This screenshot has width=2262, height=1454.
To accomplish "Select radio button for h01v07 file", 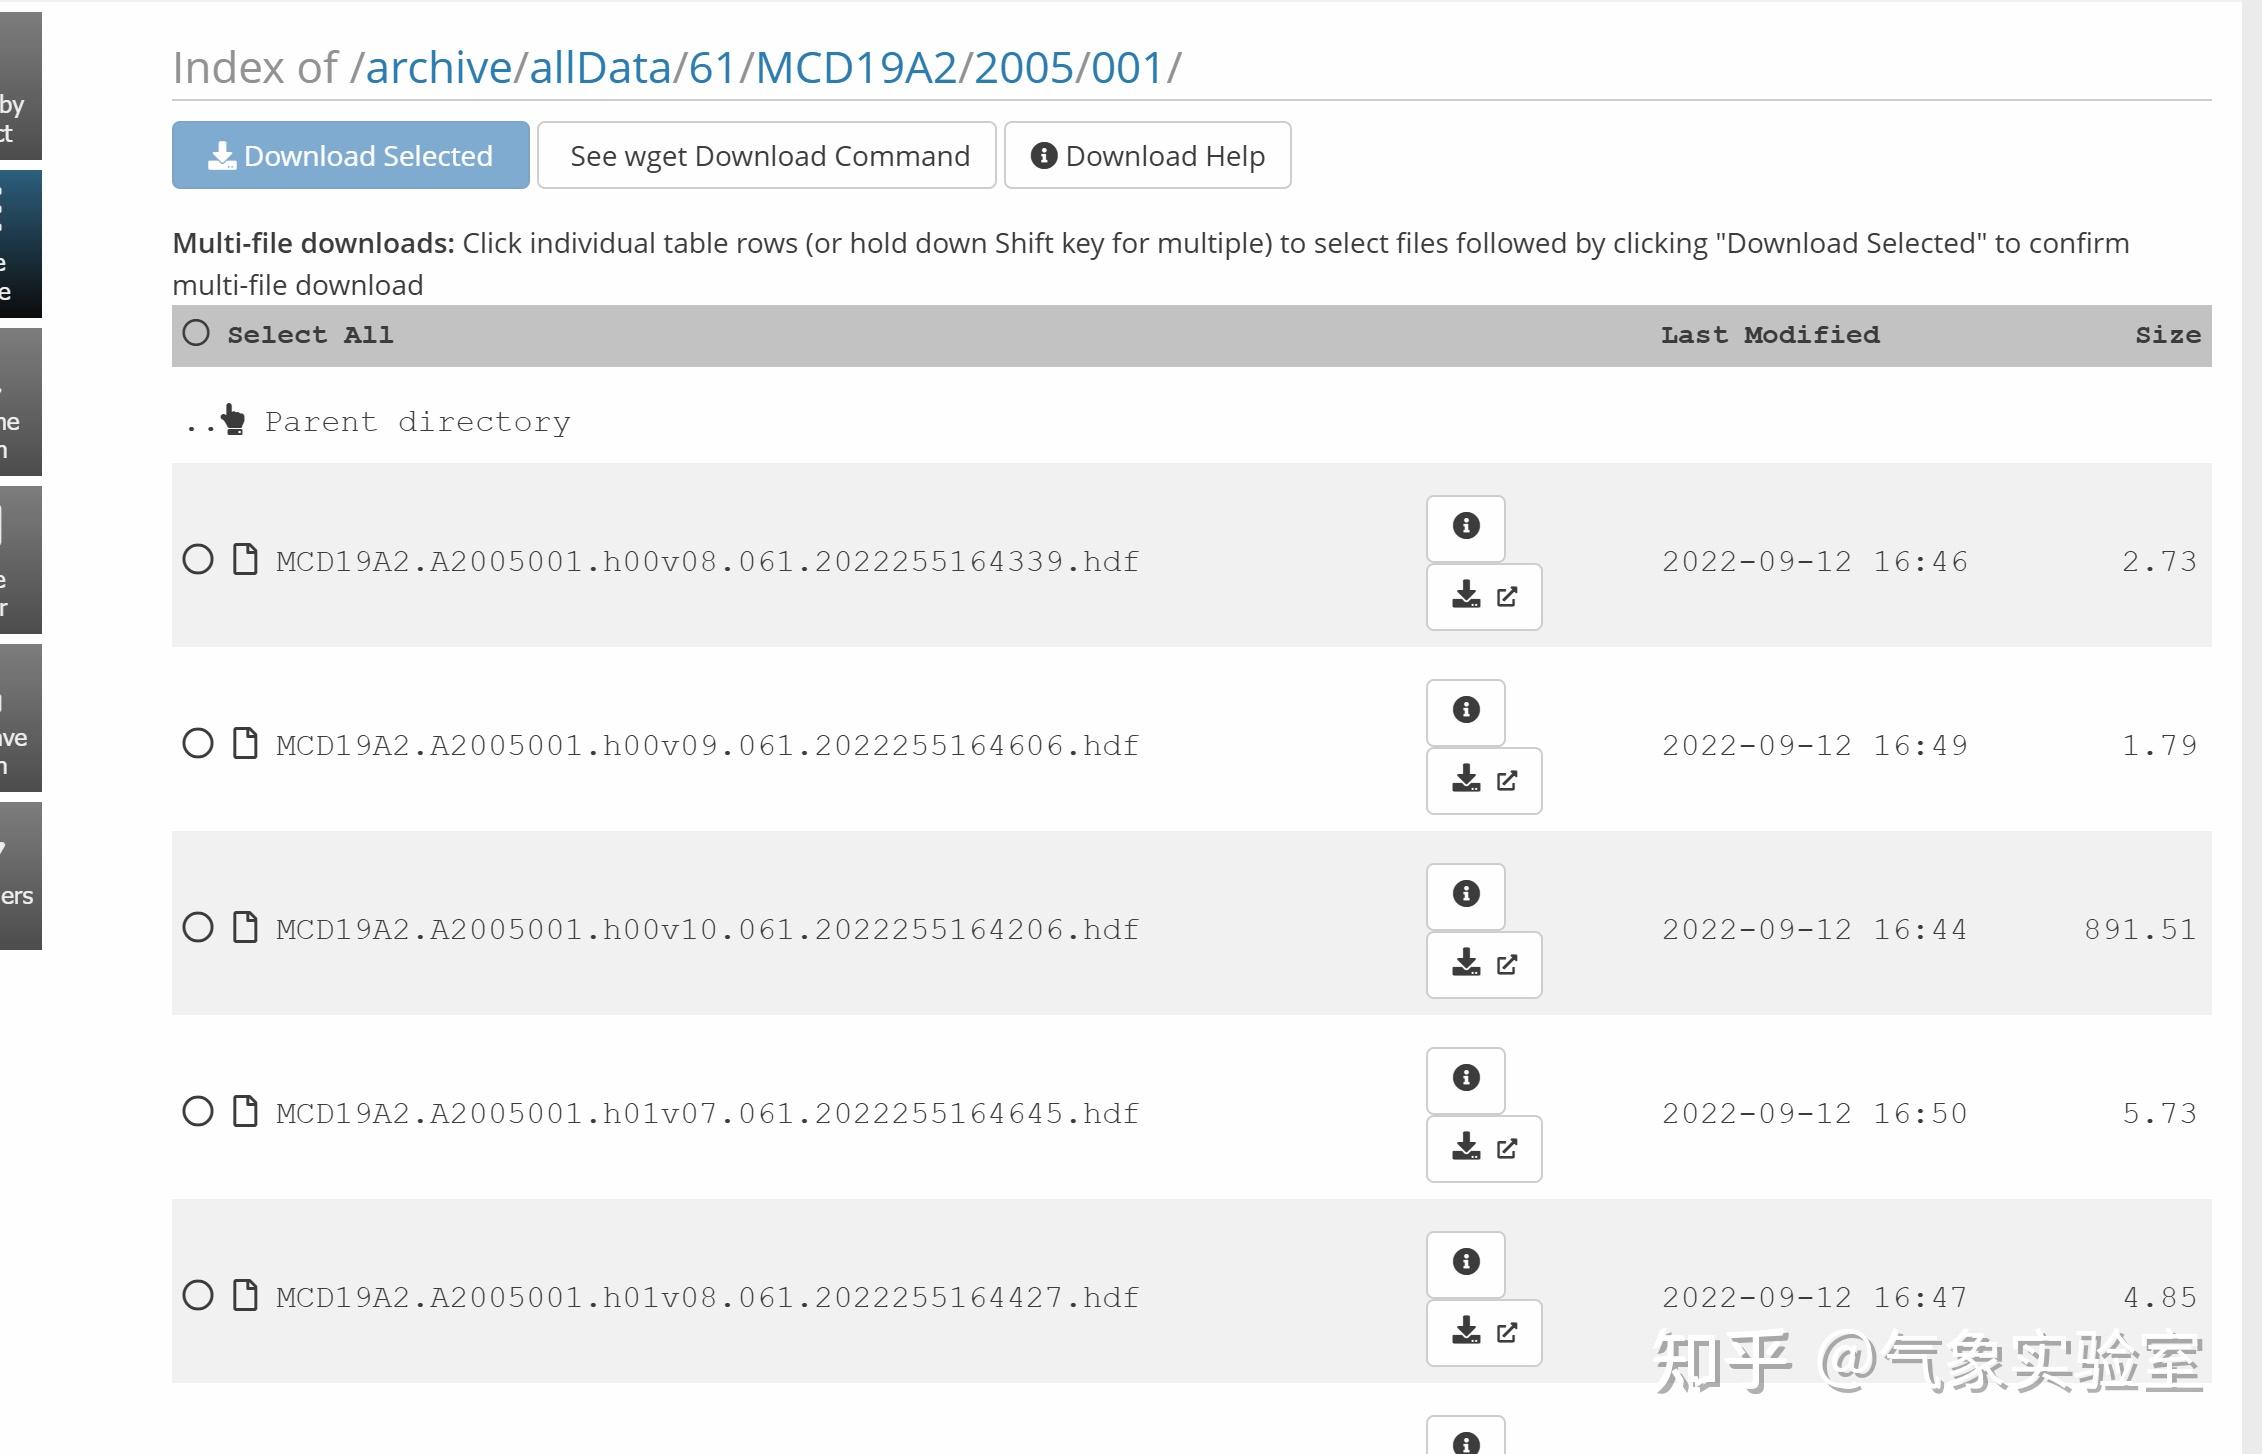I will pyautogui.click(x=198, y=1112).
